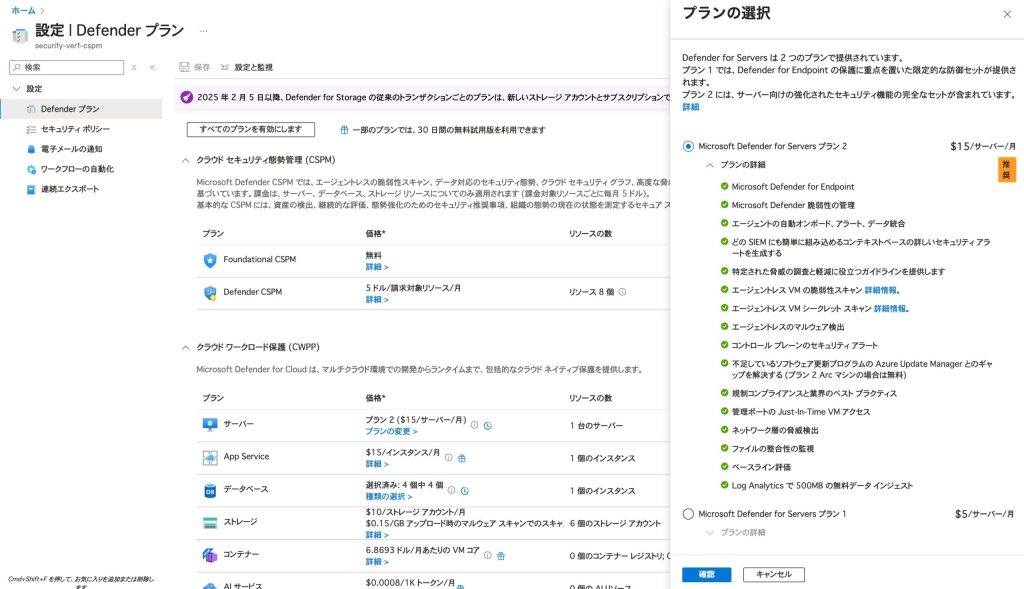Select Microsoft Defender for Servers プラン 2 radio
The image size is (1024, 589).
tap(688, 146)
